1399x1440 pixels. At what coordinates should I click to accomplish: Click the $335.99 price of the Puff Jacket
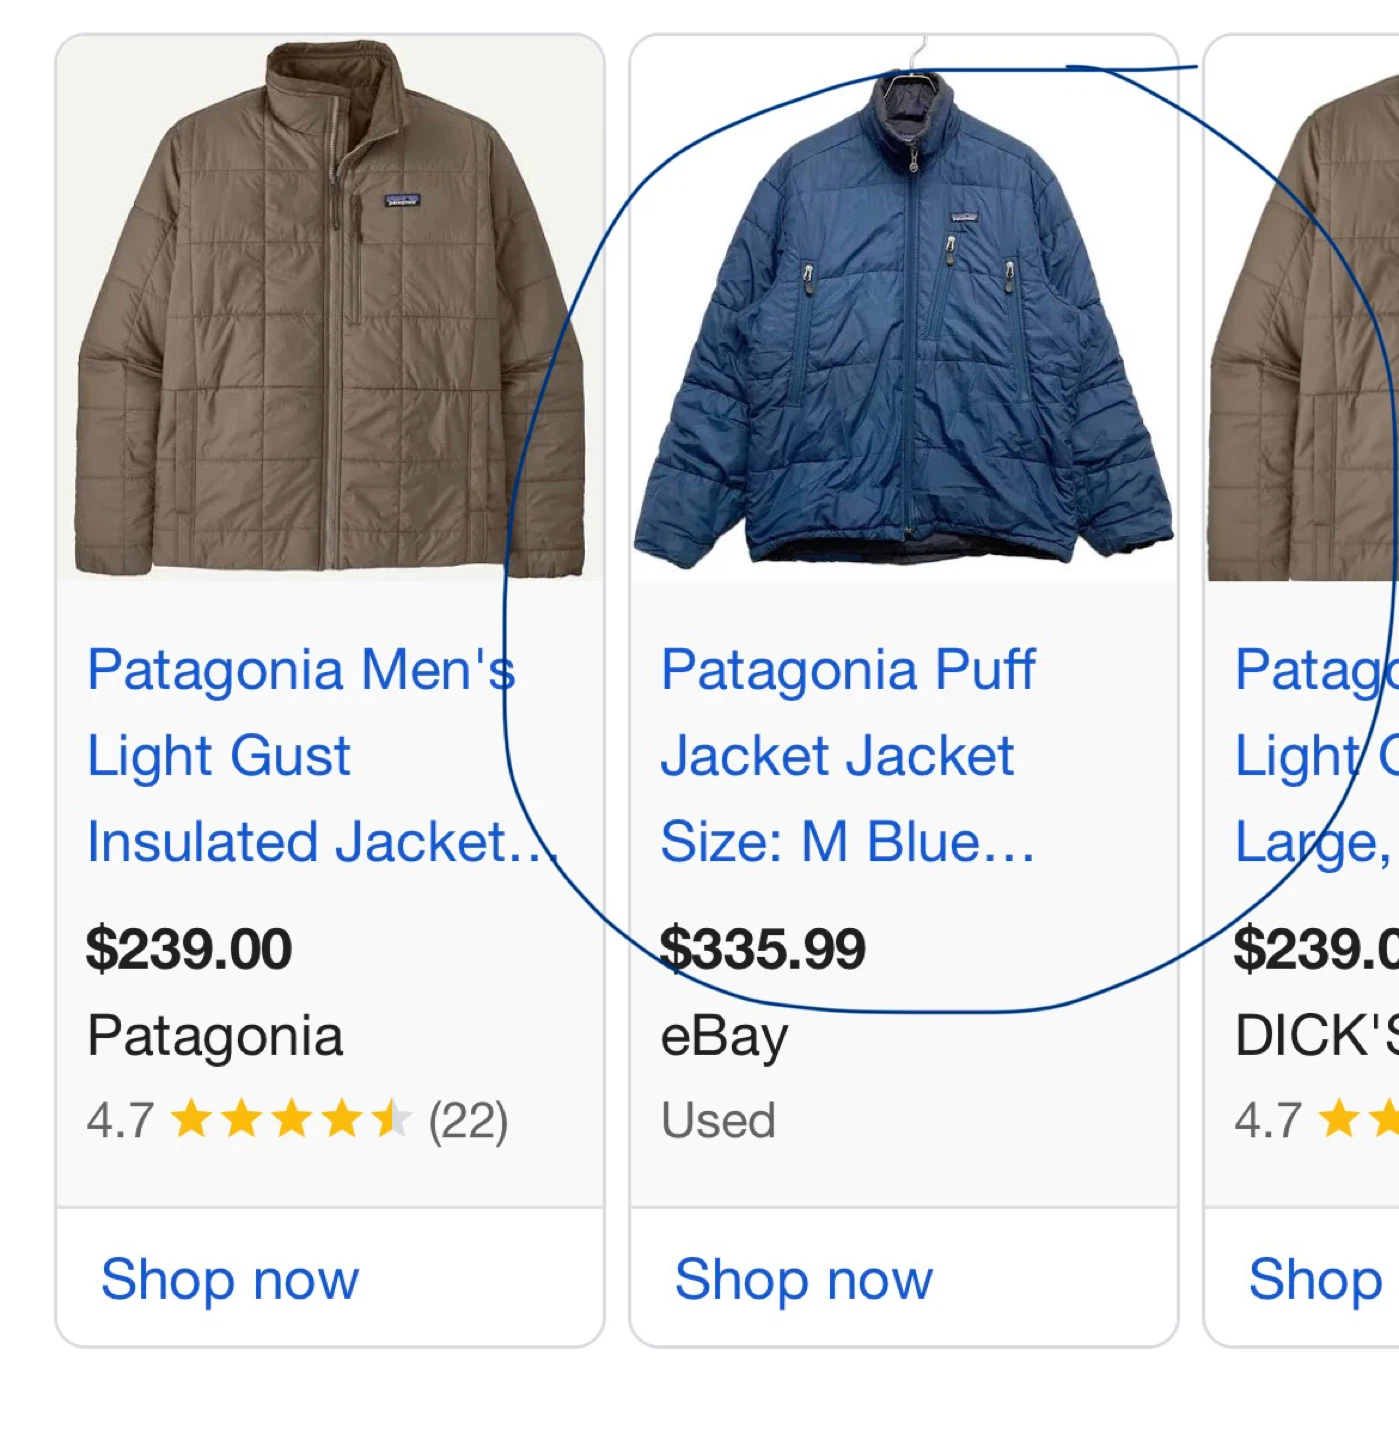click(763, 949)
